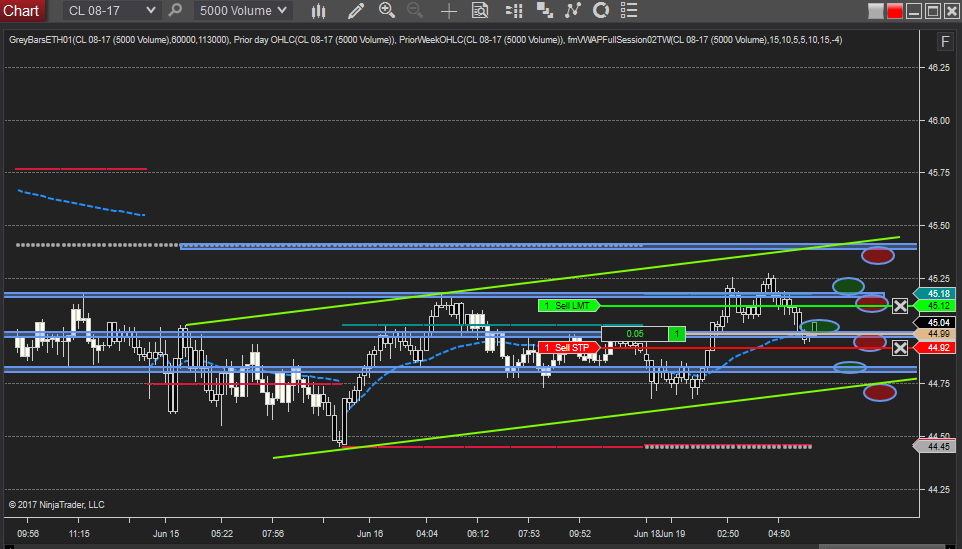This screenshot has width=962, height=549.
Task: Select the green ellipse below 45.25
Action: tap(848, 285)
